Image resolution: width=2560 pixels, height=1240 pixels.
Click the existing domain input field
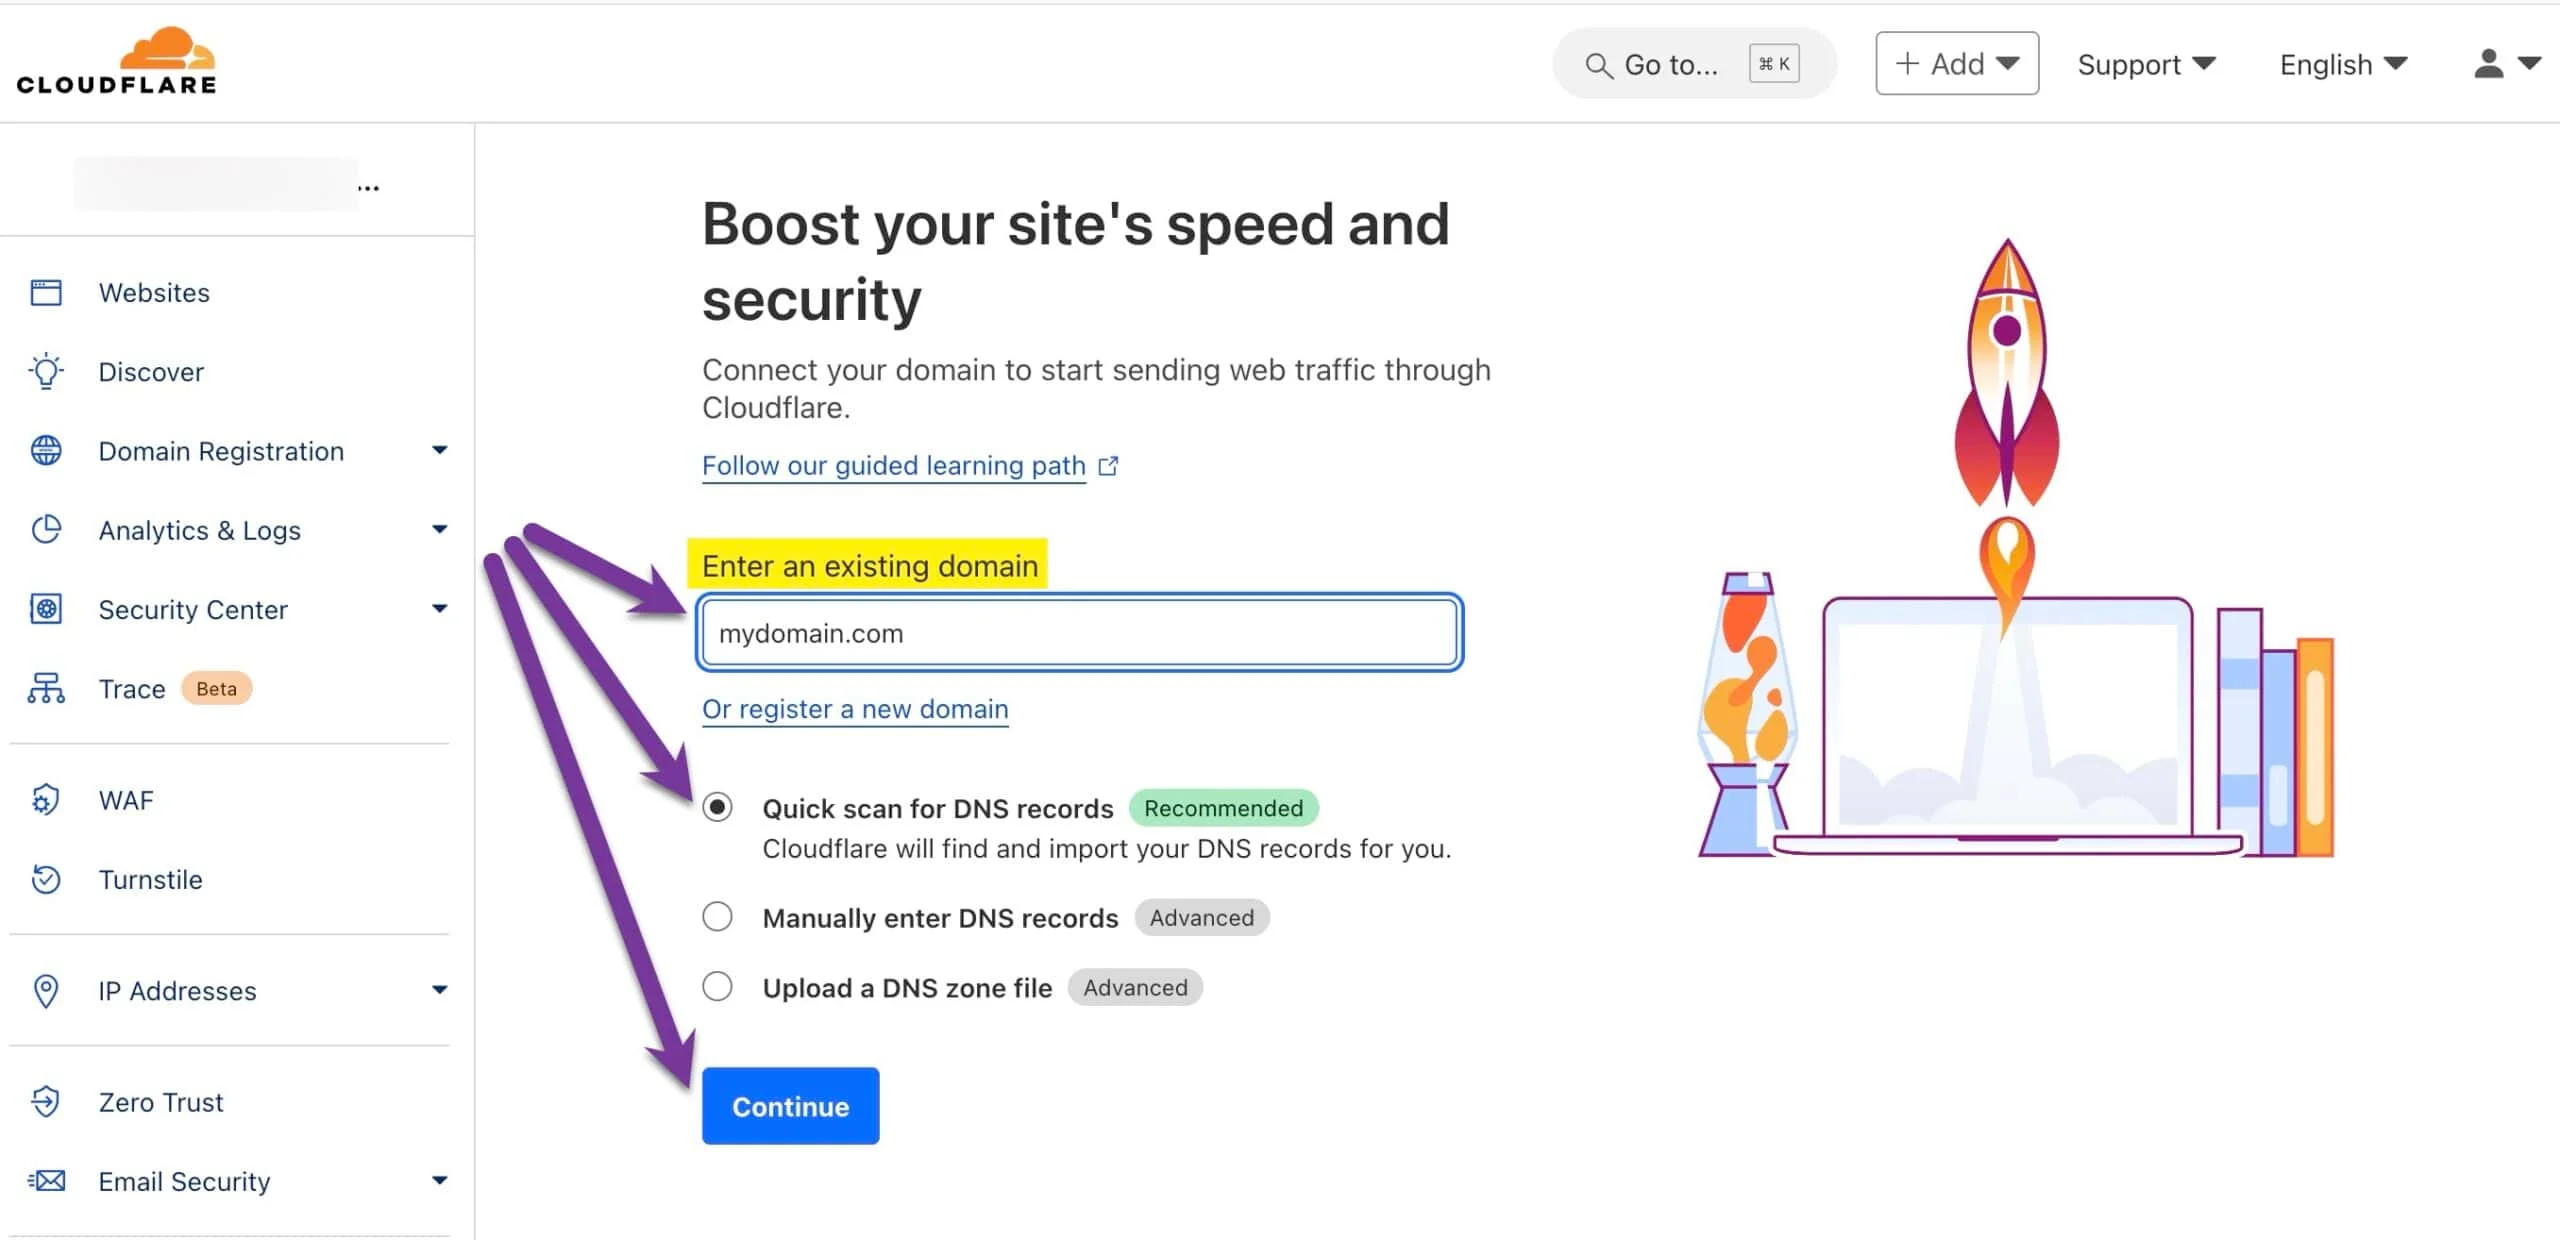[1078, 633]
